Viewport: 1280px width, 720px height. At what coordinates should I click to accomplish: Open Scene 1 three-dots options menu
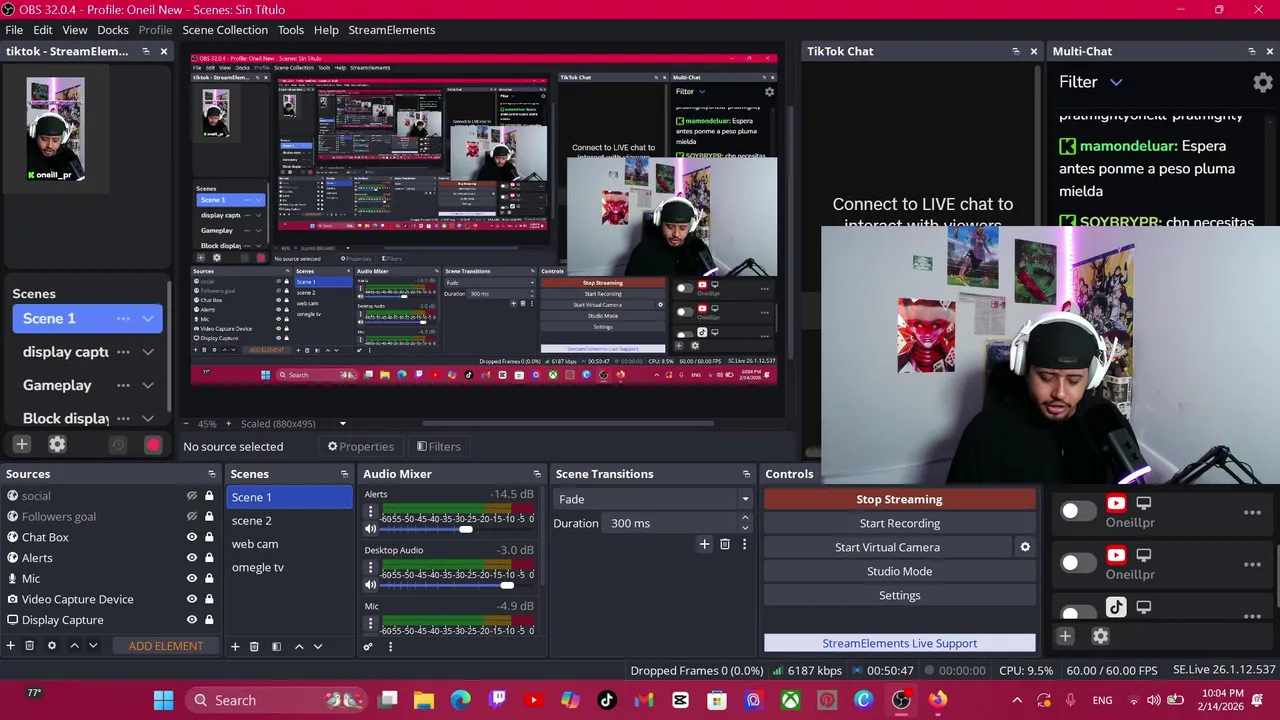pos(123,319)
